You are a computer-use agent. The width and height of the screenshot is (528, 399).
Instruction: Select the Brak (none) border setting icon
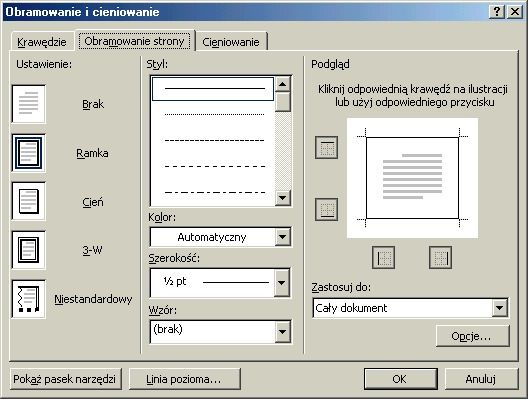29,104
